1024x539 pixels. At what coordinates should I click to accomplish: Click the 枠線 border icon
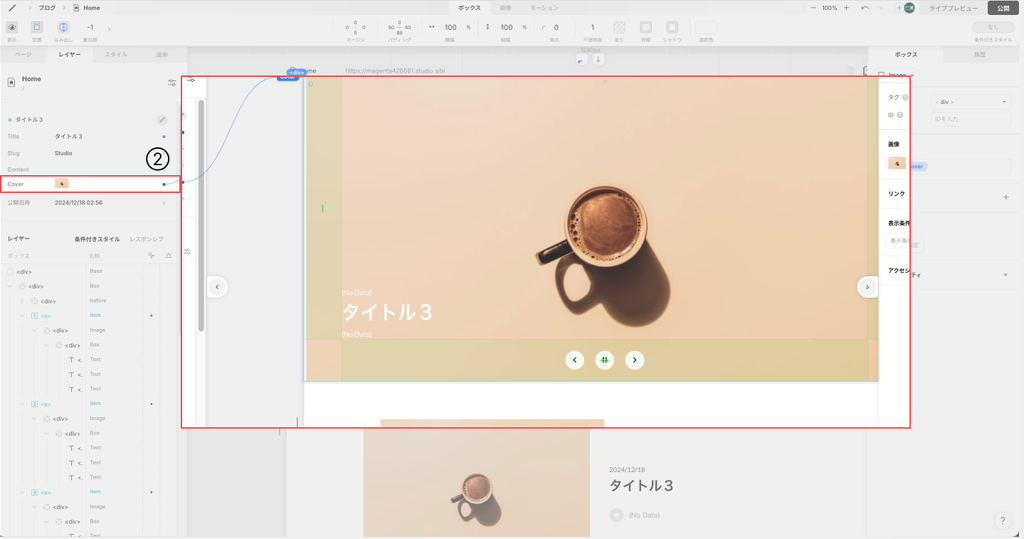[645, 28]
